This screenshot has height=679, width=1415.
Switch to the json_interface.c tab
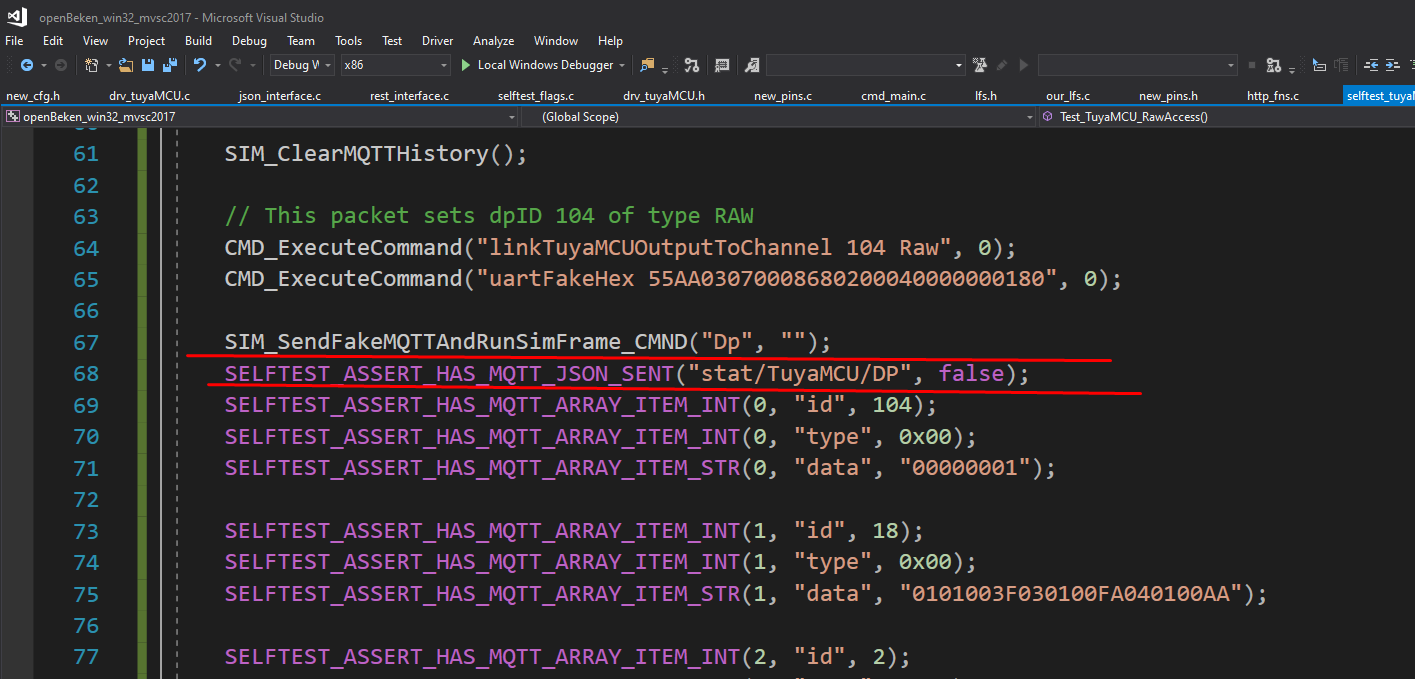(279, 96)
